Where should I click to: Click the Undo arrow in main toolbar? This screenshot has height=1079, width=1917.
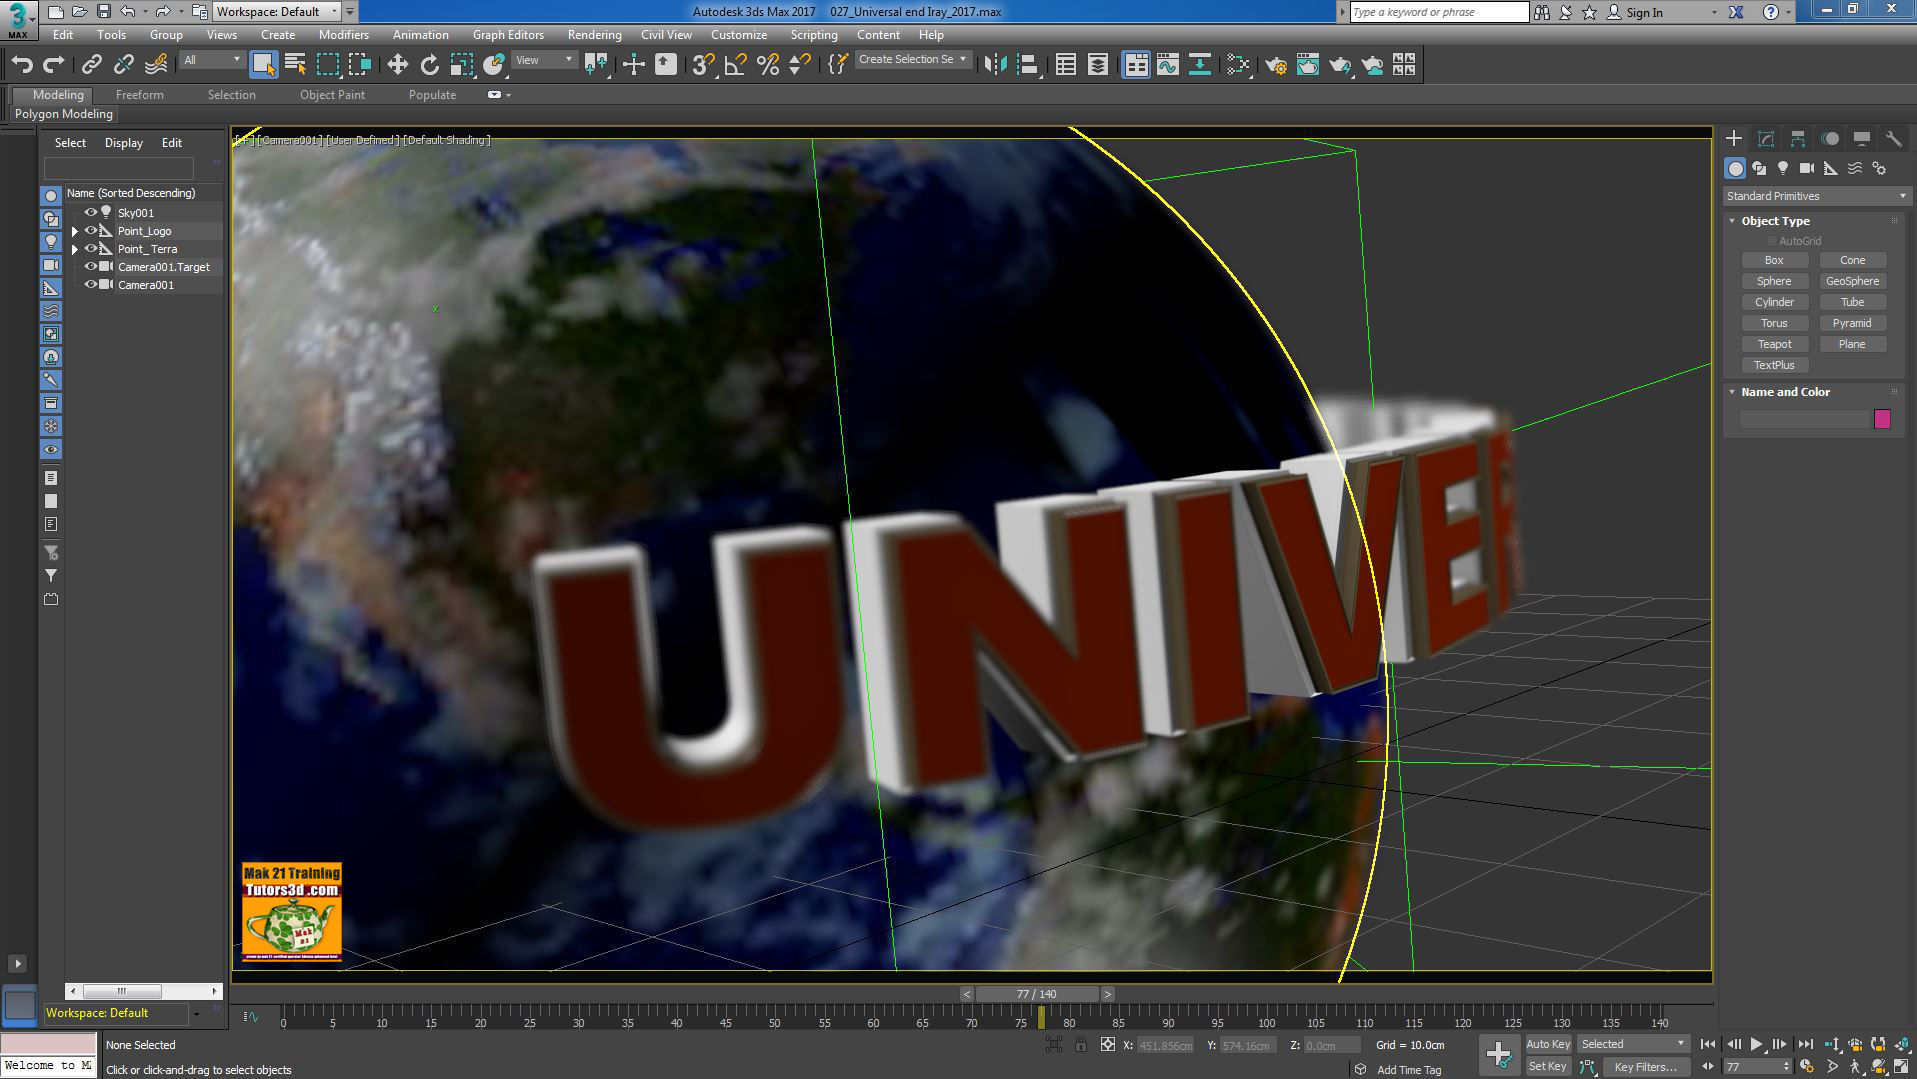coord(22,65)
